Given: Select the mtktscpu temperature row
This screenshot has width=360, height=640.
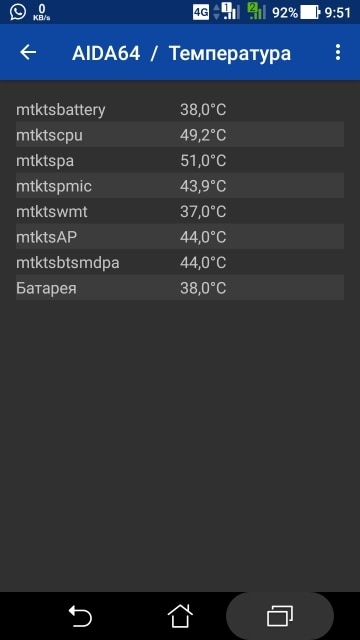Looking at the screenshot, I should 180,135.
